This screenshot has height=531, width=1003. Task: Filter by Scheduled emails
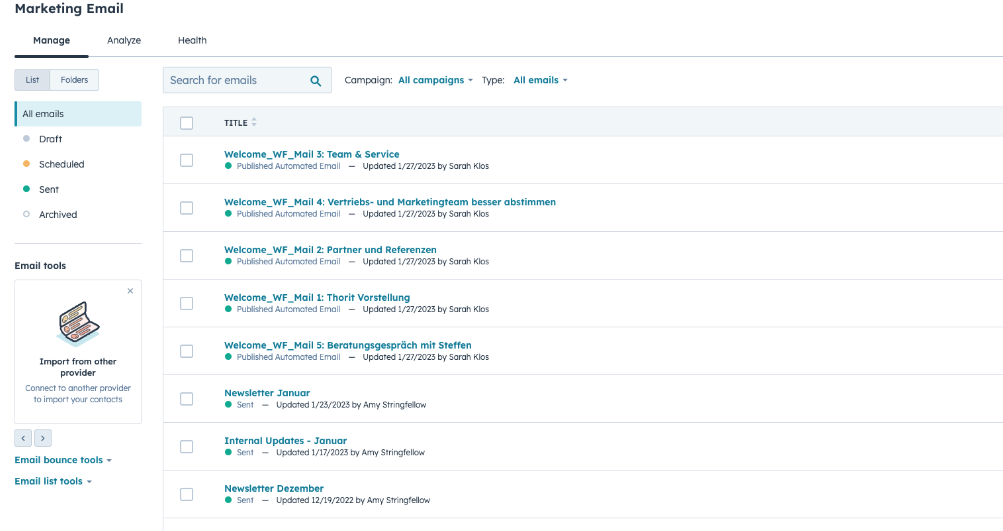61,164
